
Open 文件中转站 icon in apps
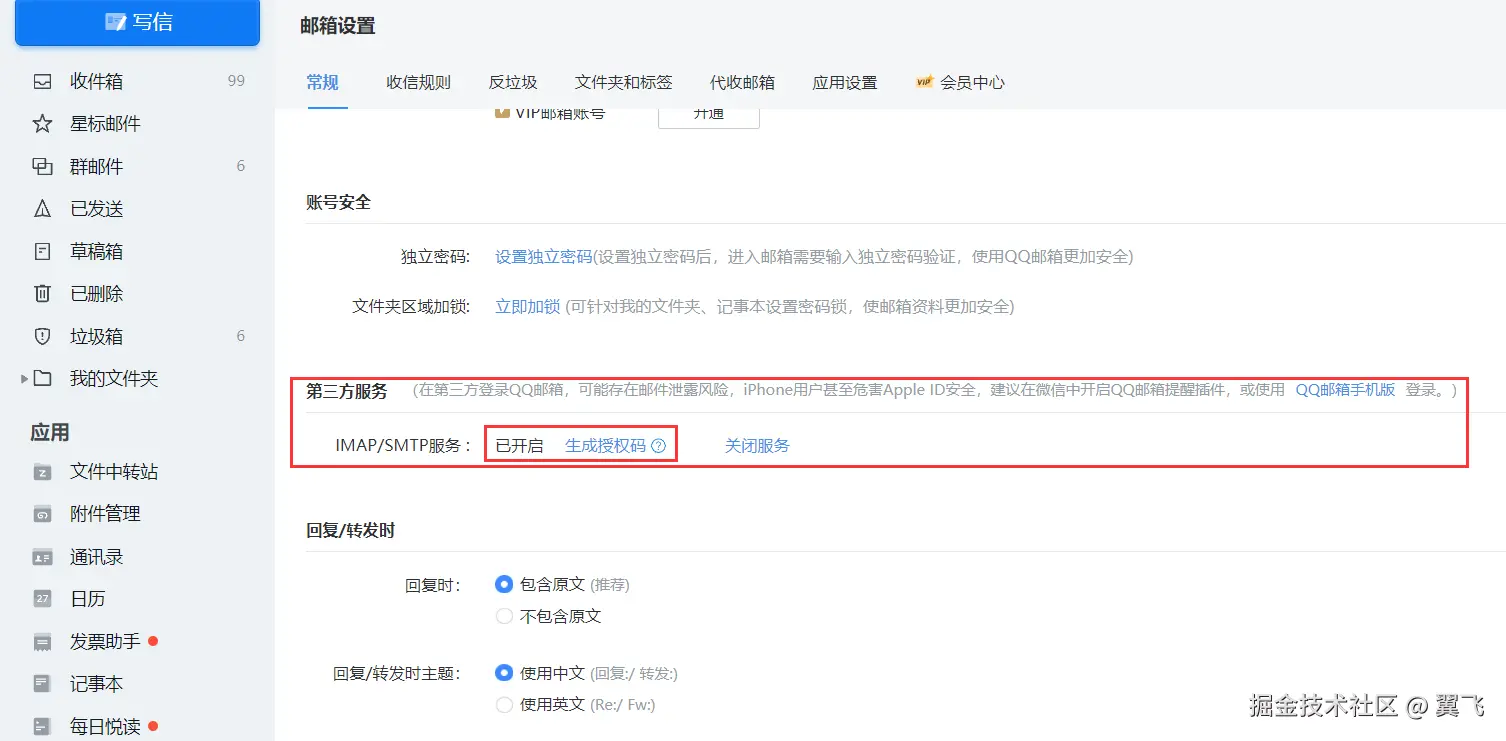[x=42, y=472]
